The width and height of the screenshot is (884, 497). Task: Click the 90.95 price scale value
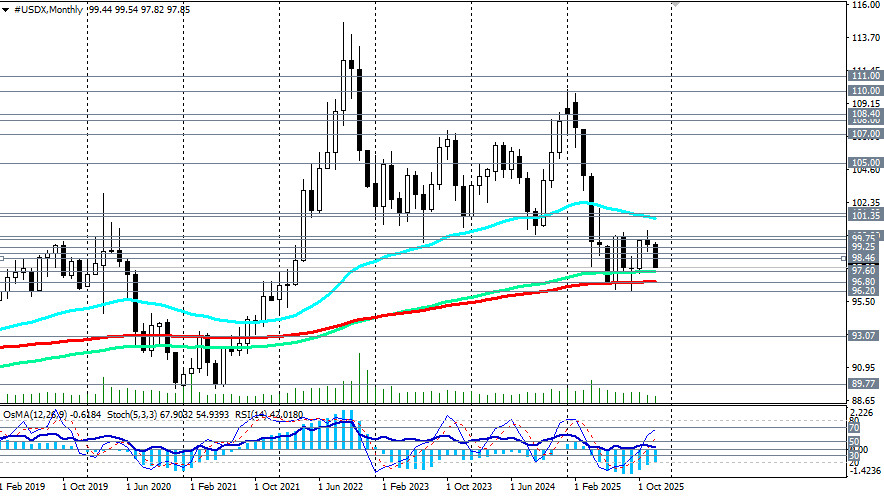(866, 368)
